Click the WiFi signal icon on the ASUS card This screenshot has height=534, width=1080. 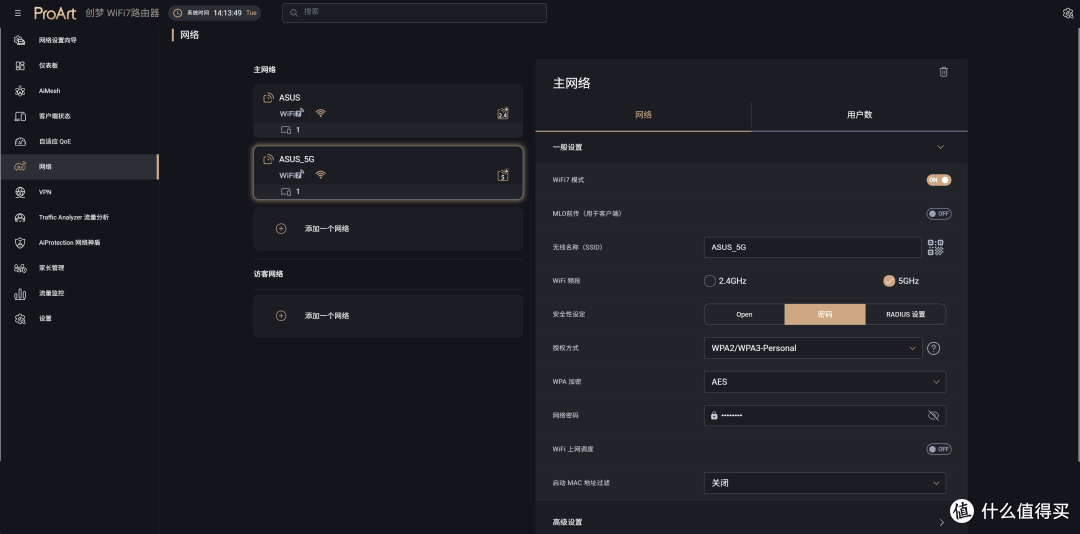[x=320, y=113]
